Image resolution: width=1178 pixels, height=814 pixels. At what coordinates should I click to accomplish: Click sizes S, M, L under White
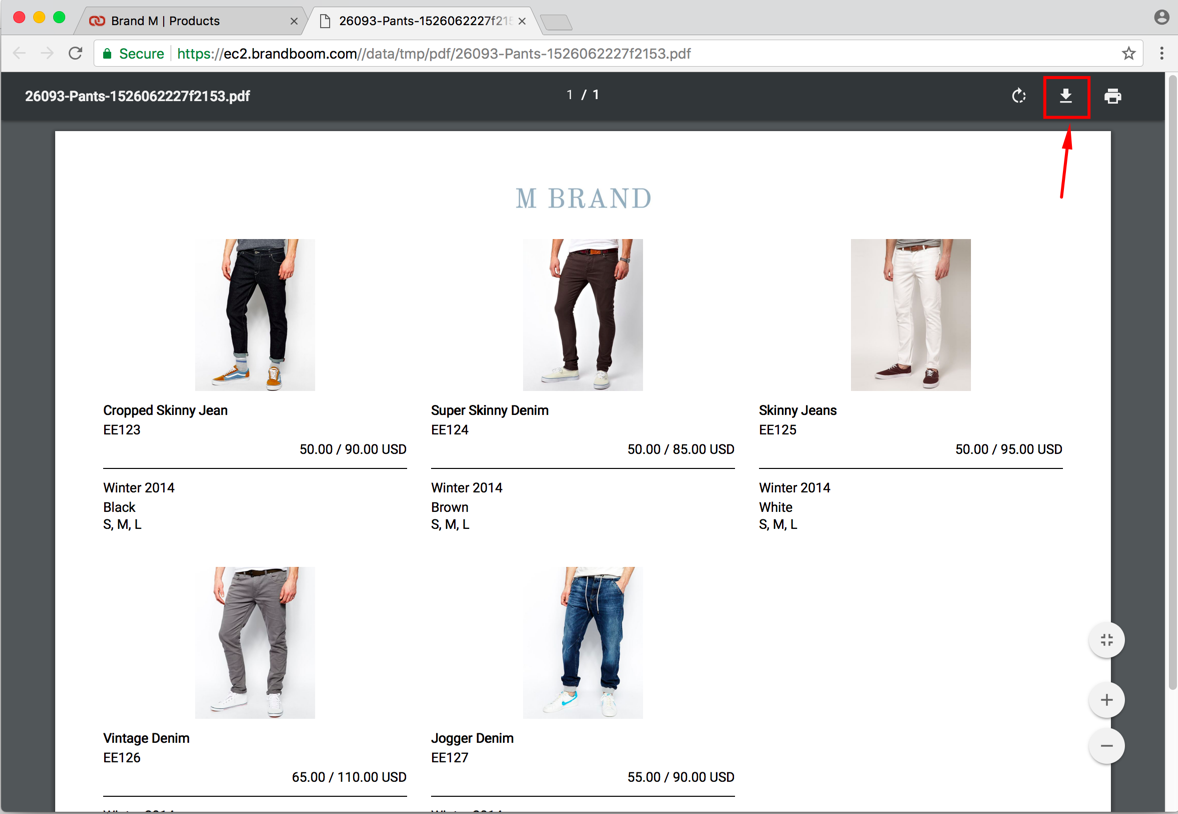tap(778, 525)
